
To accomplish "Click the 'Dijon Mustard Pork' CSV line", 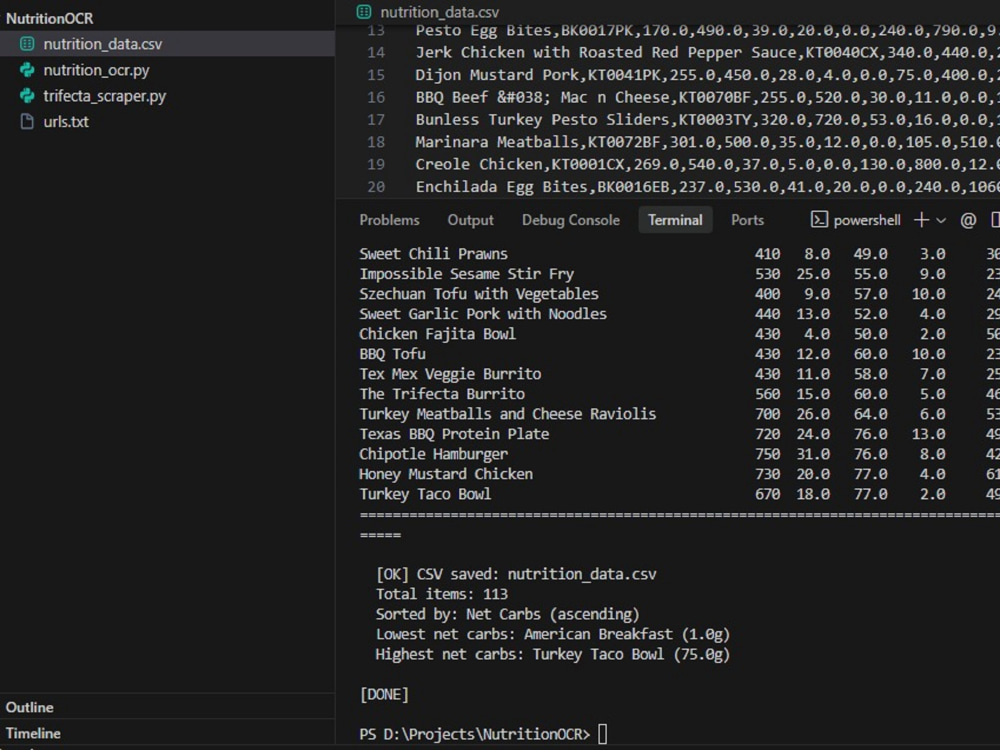I will pos(707,75).
